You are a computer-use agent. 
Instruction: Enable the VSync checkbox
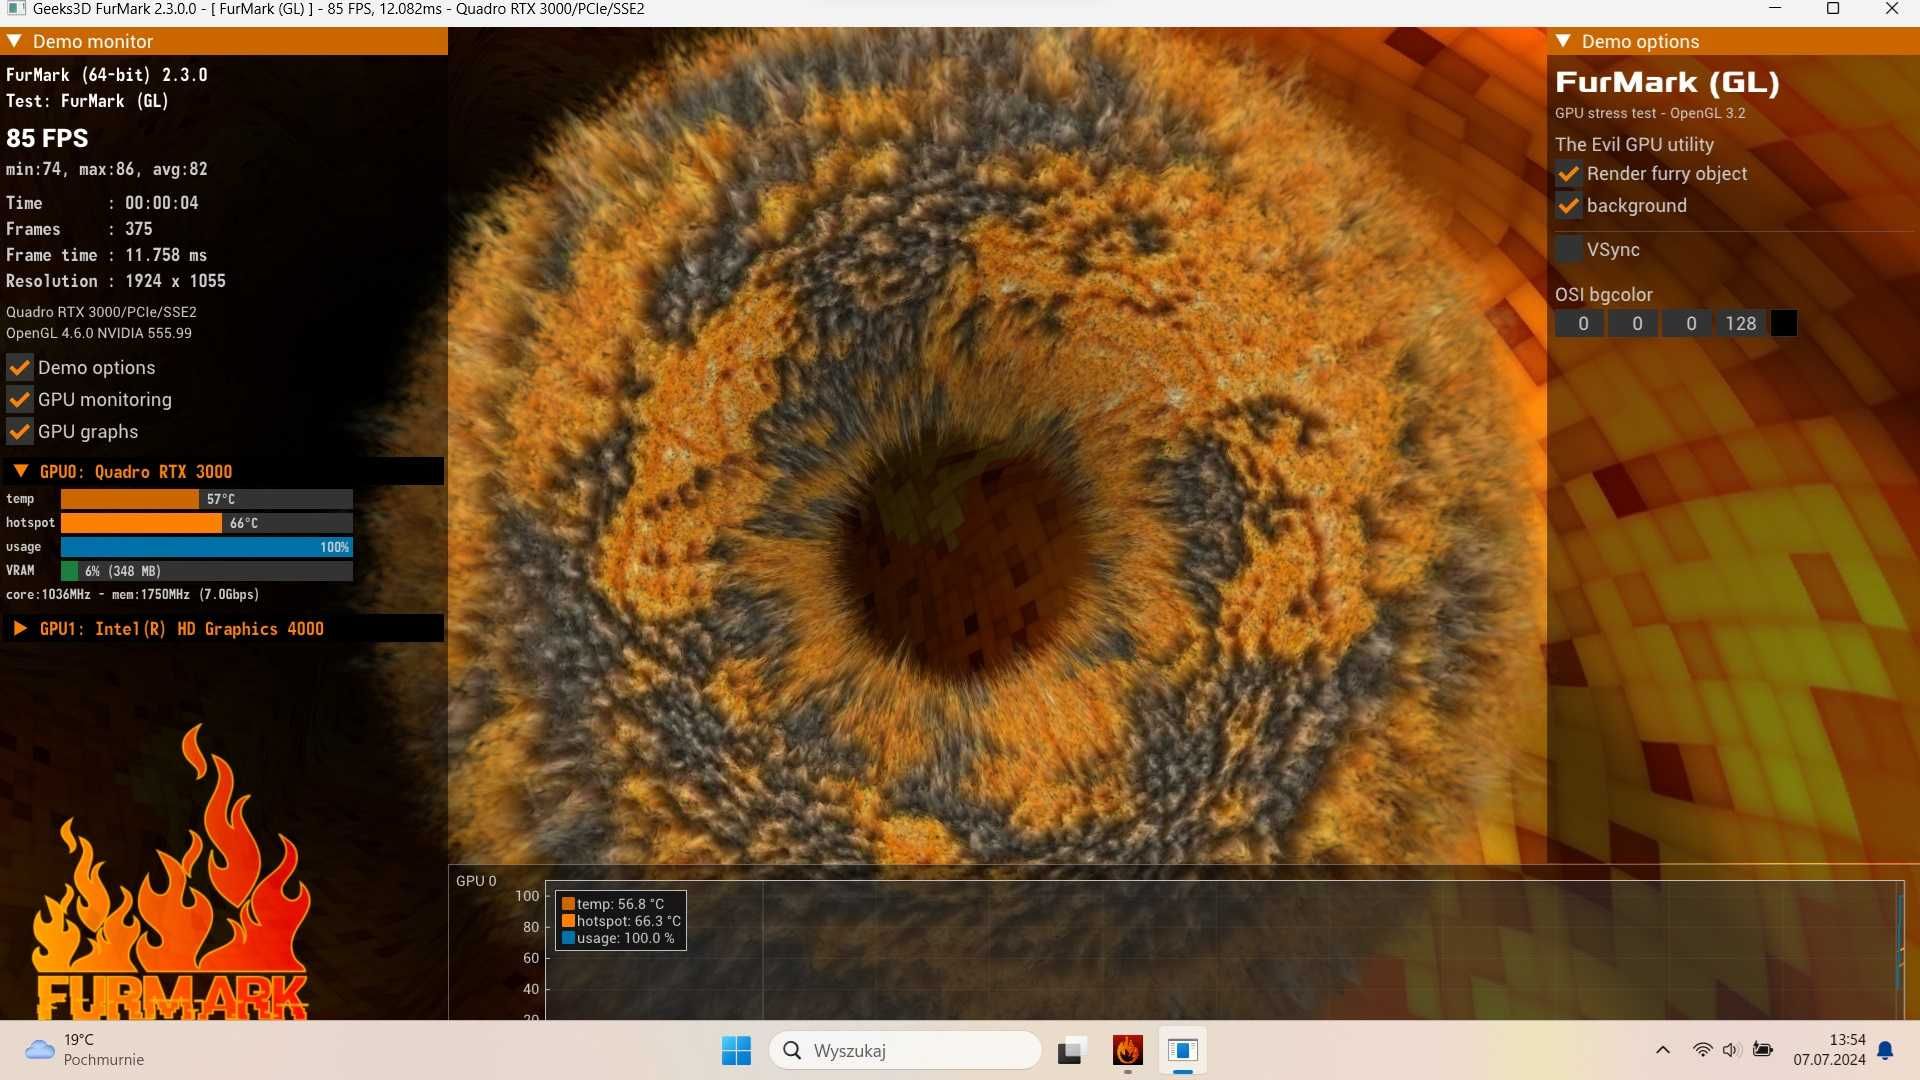(x=1568, y=249)
